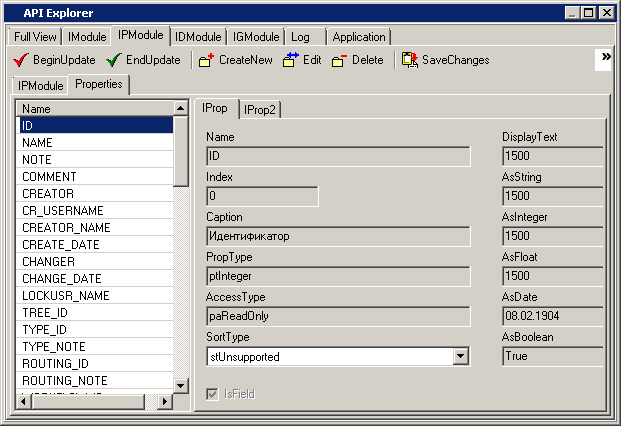Switch to the IProp2 tab
The height and width of the screenshot is (426, 621).
click(260, 108)
